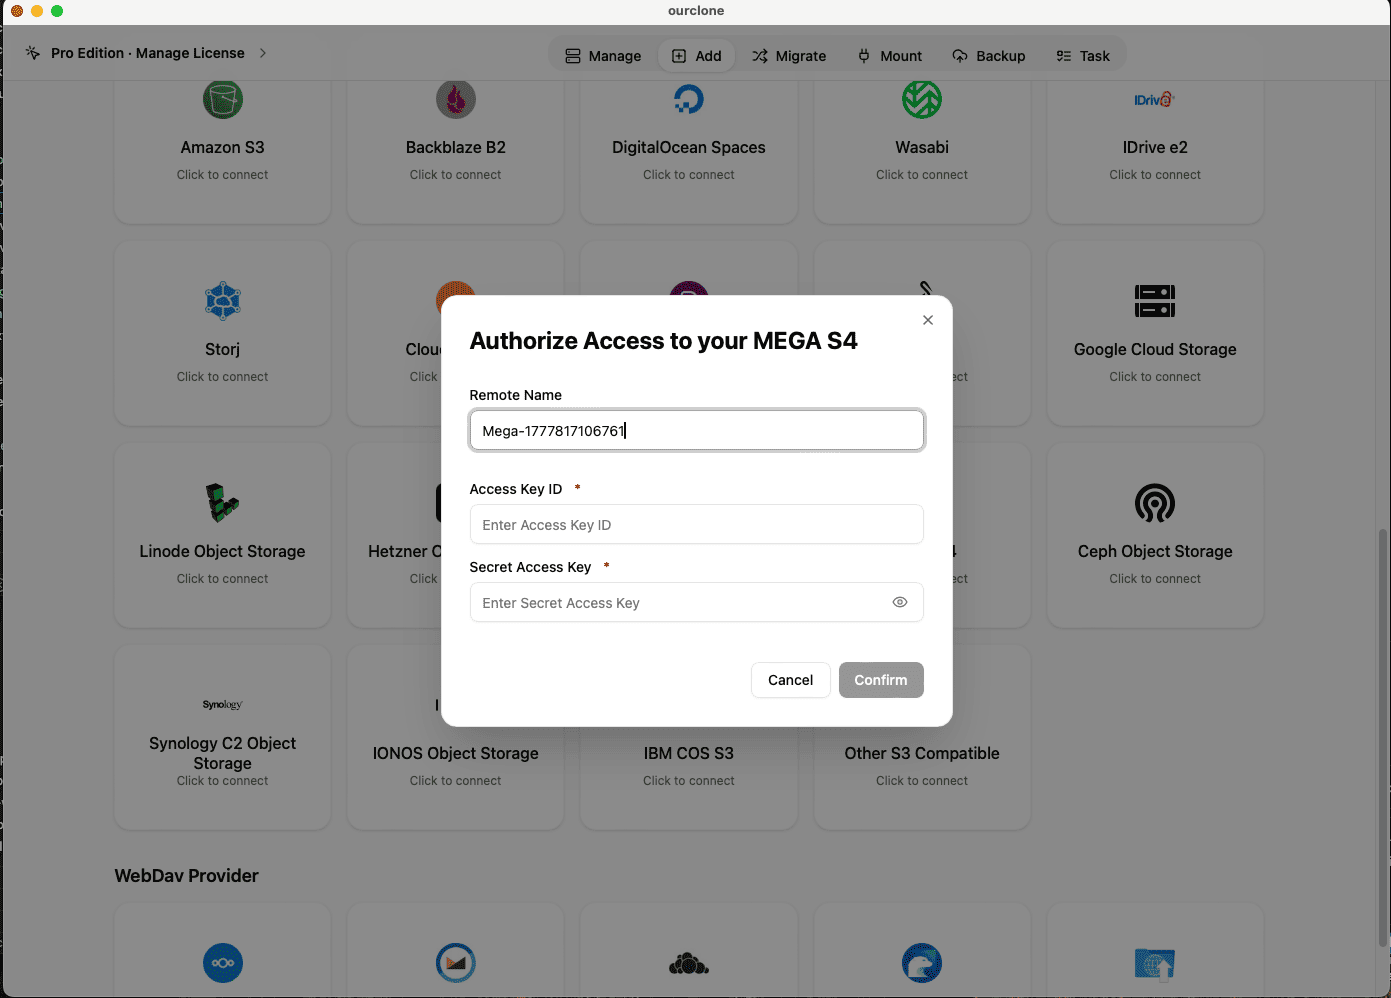Click the folder globe WebDav provider icon
This screenshot has height=998, width=1391.
tap(1155, 963)
